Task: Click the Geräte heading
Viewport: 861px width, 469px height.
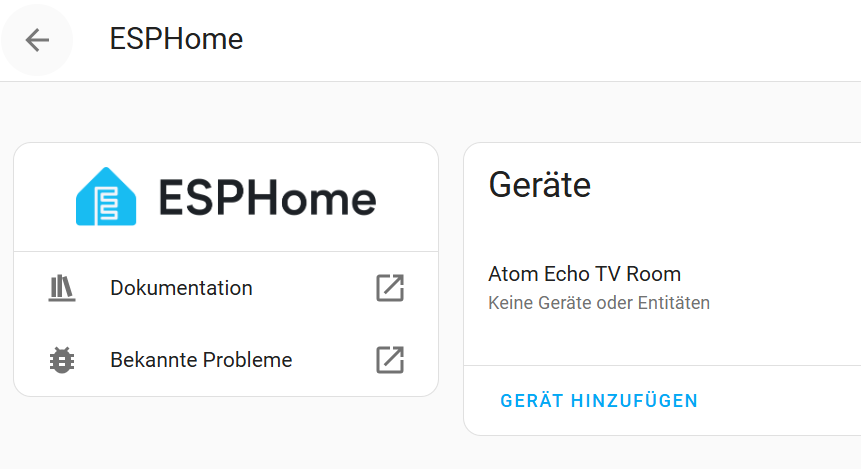Action: [x=539, y=184]
